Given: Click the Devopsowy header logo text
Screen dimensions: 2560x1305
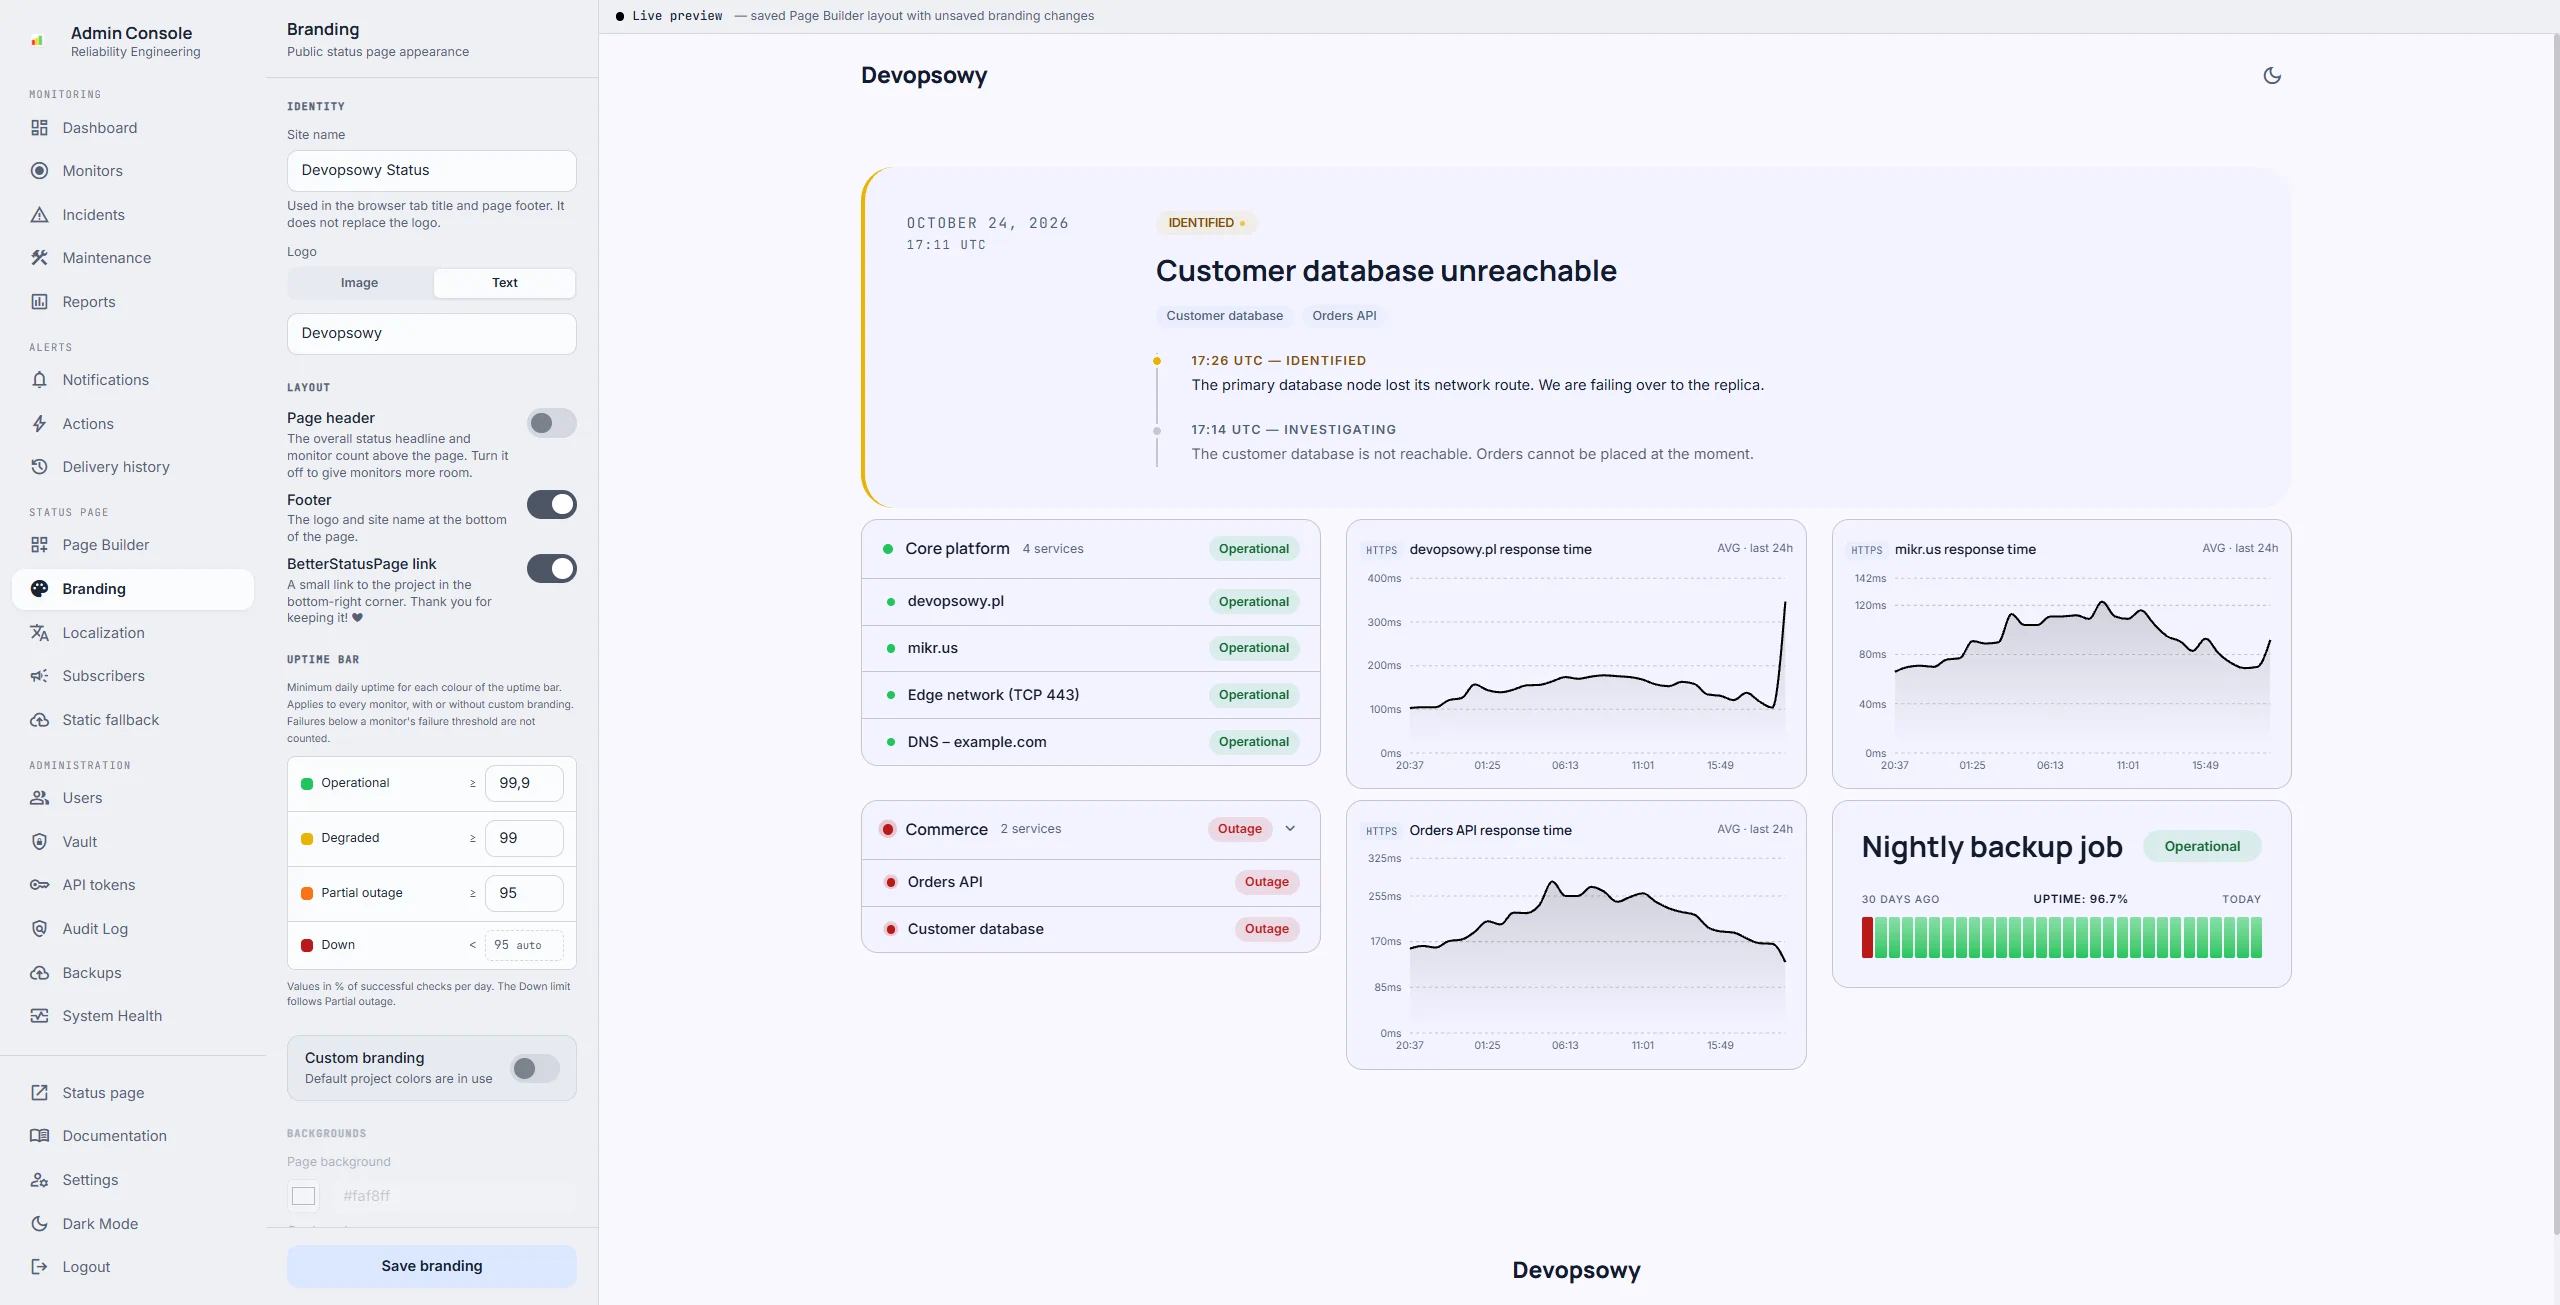Looking at the screenshot, I should [924, 76].
